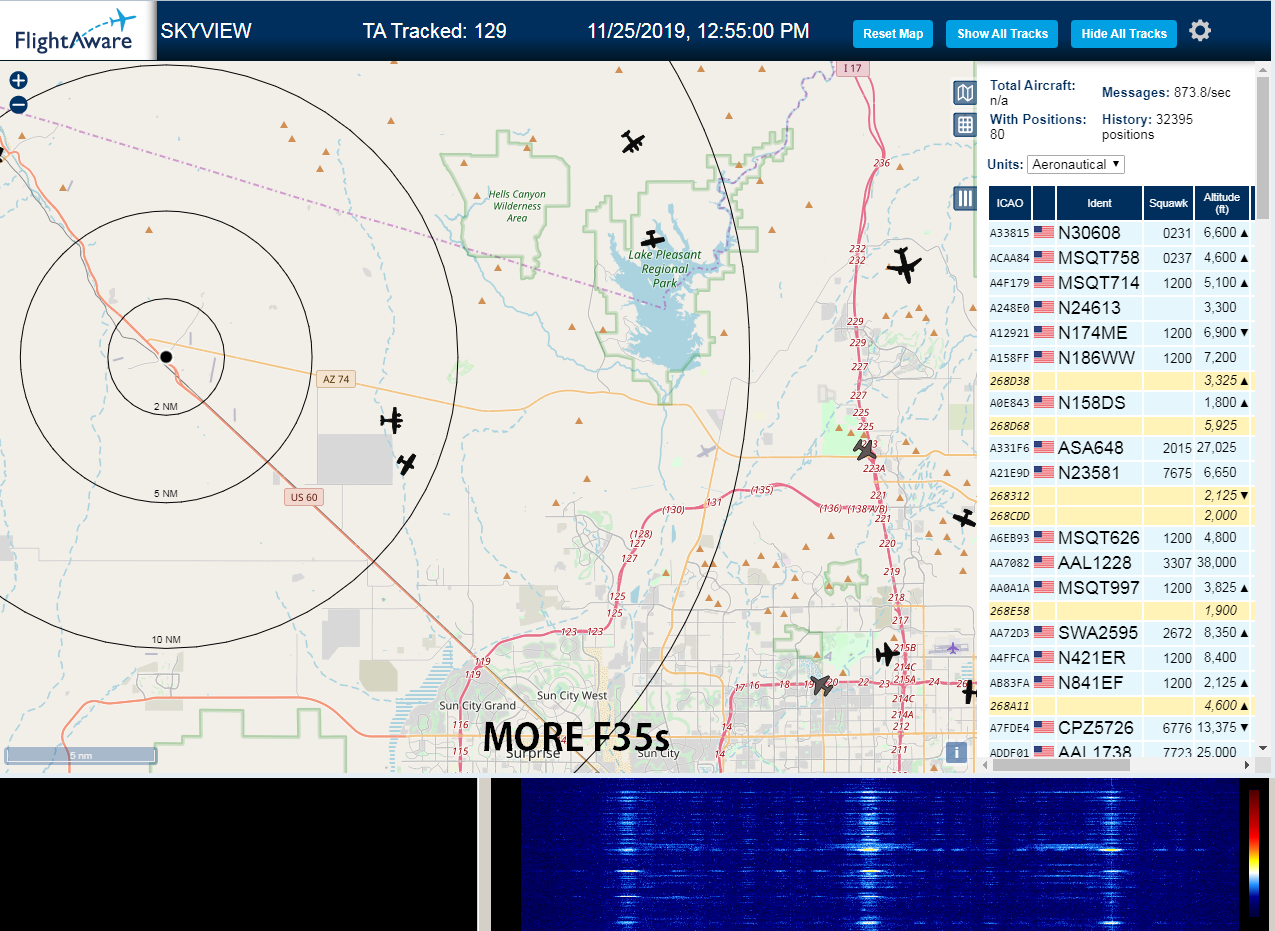Select the MSQT714 aircraft row
This screenshot has height=931, width=1275.
point(1120,282)
